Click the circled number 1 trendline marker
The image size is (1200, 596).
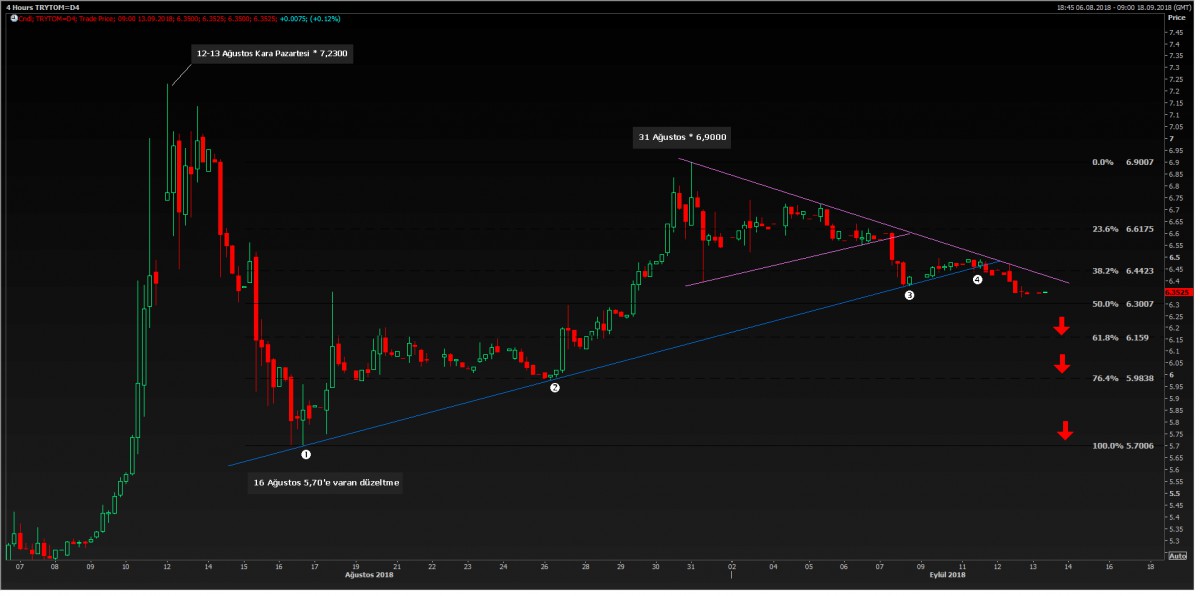[x=306, y=454]
